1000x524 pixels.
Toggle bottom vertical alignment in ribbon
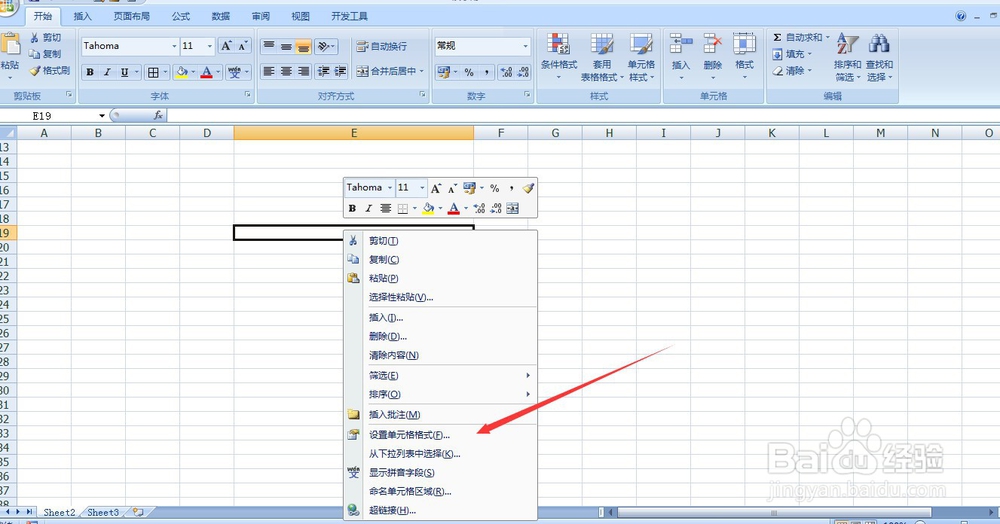[304, 46]
